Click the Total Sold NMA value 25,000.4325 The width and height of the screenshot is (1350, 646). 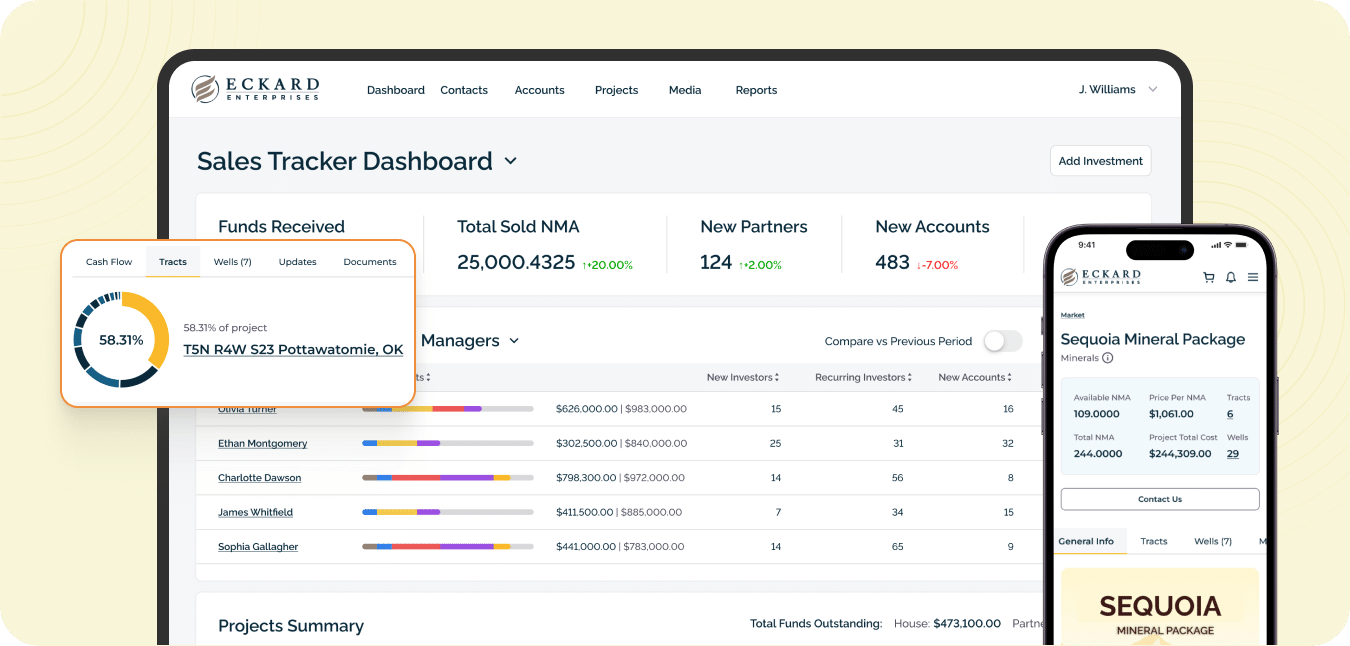(x=516, y=263)
